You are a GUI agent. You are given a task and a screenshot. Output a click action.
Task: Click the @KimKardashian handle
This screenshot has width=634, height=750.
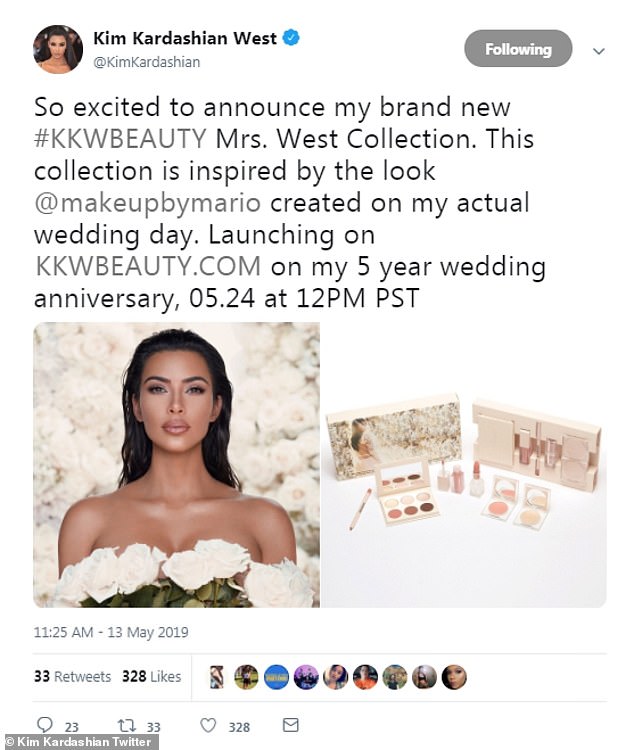point(147,62)
